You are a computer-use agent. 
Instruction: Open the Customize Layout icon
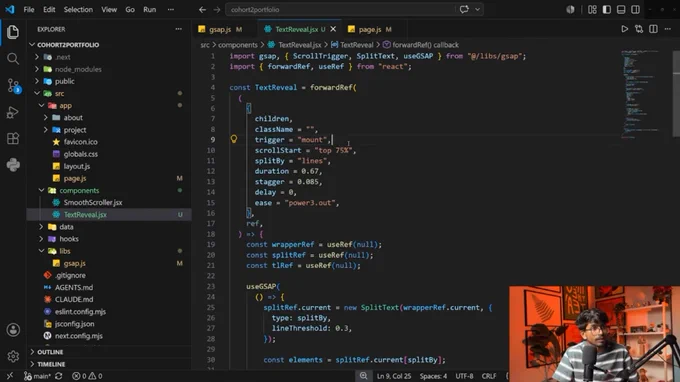[592, 10]
